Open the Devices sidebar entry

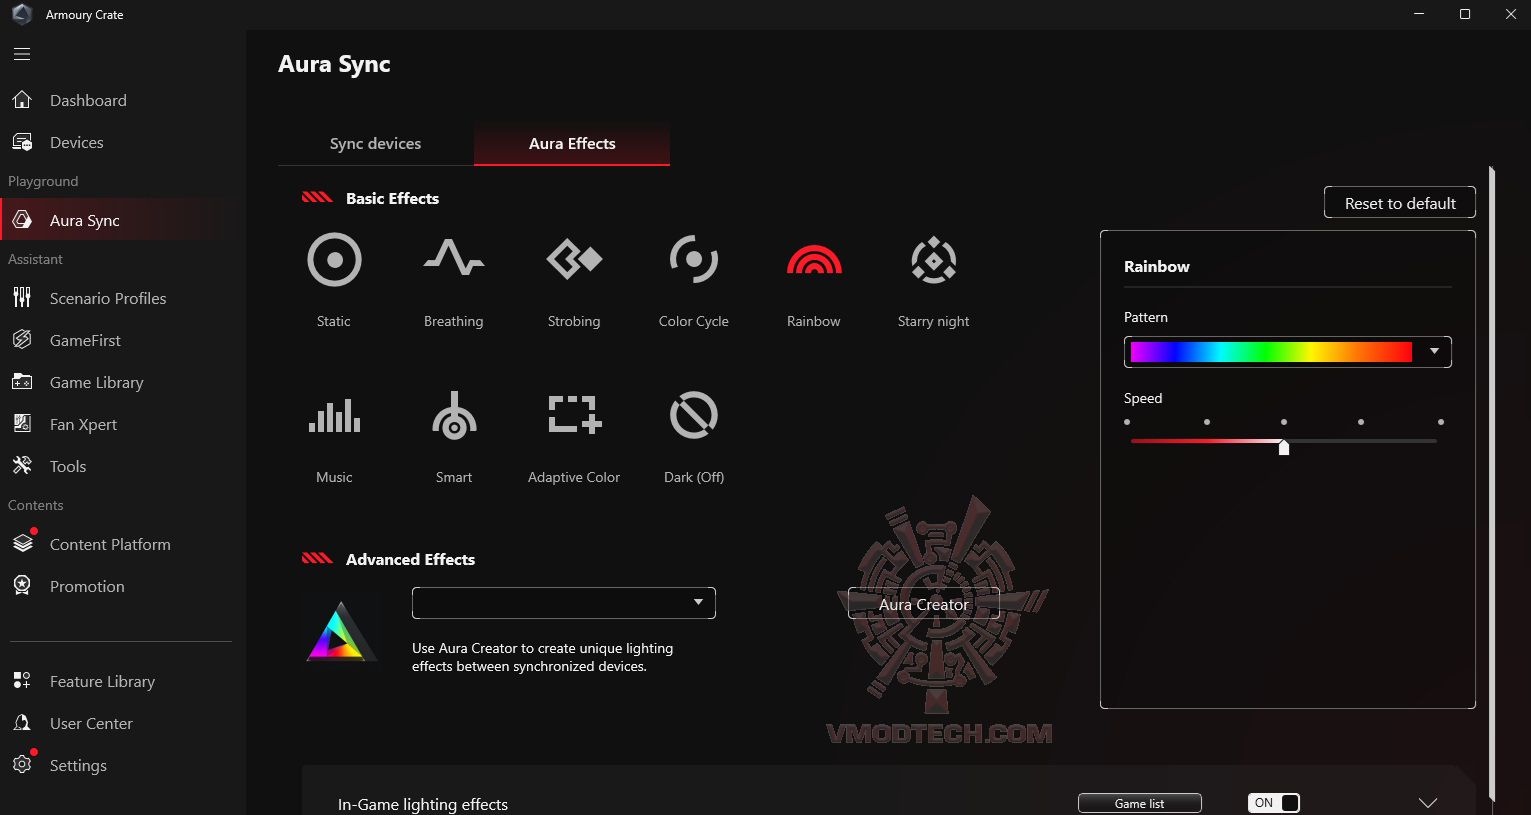tap(77, 142)
